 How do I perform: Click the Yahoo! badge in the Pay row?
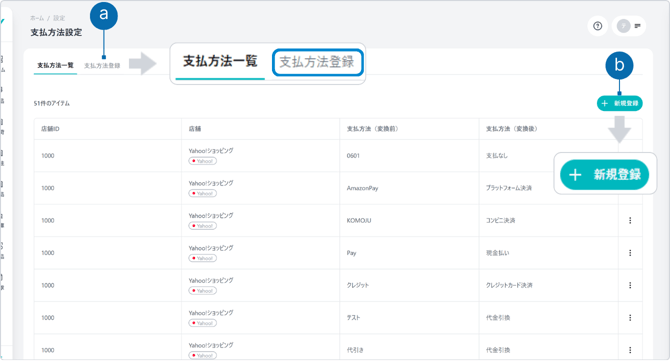click(x=203, y=258)
